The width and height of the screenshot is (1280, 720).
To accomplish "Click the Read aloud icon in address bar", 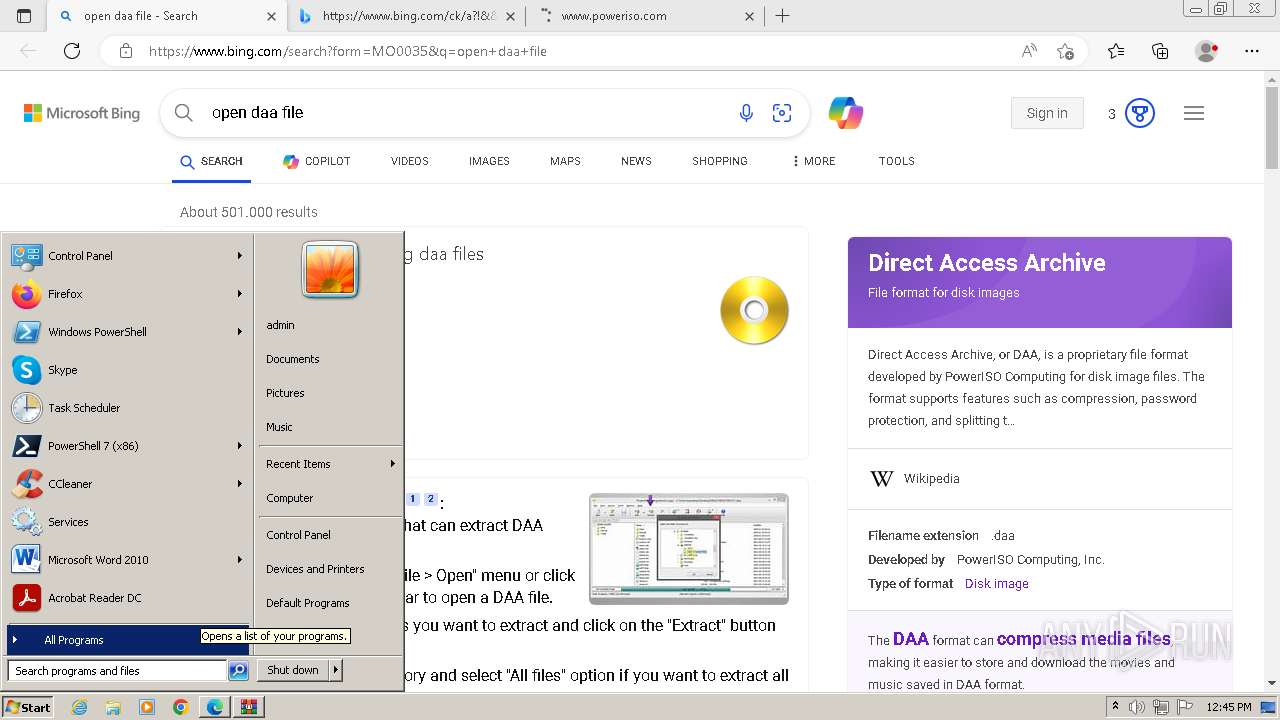I will (x=1029, y=51).
